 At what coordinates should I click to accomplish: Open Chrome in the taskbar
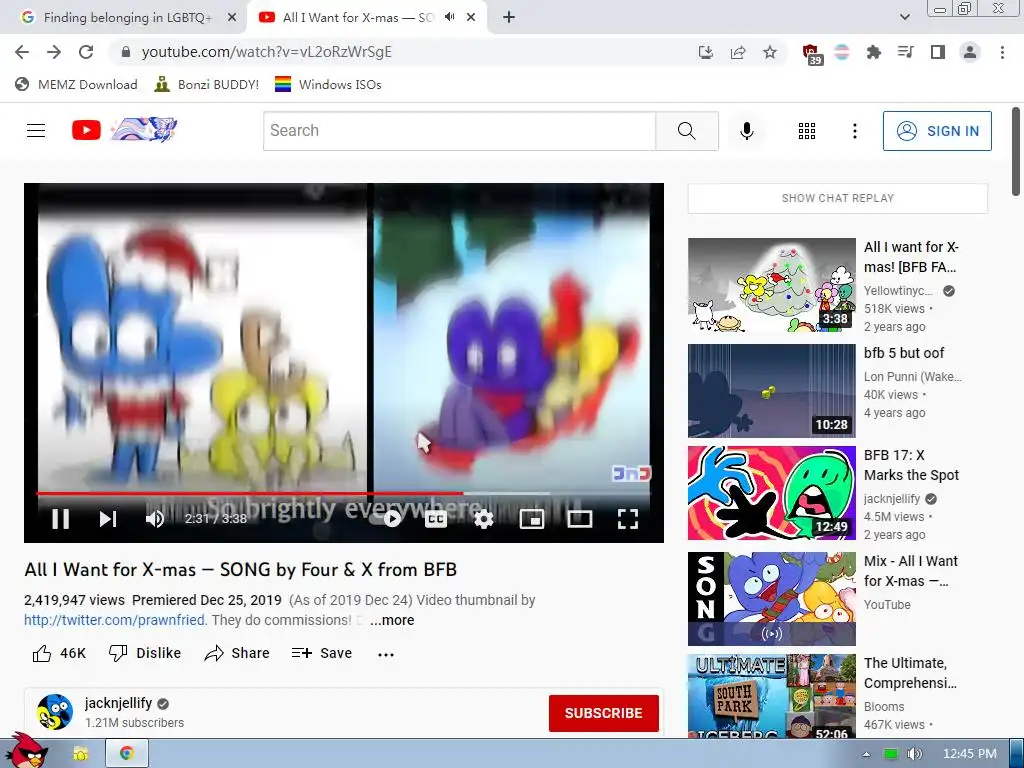coord(127,753)
